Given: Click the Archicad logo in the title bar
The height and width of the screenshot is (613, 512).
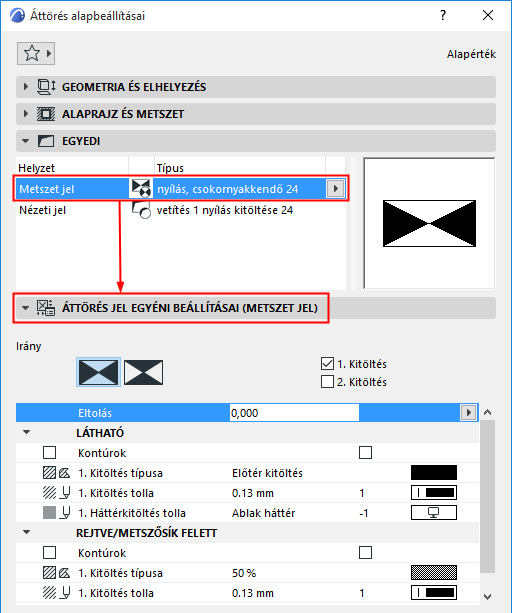Looking at the screenshot, I should 17,16.
